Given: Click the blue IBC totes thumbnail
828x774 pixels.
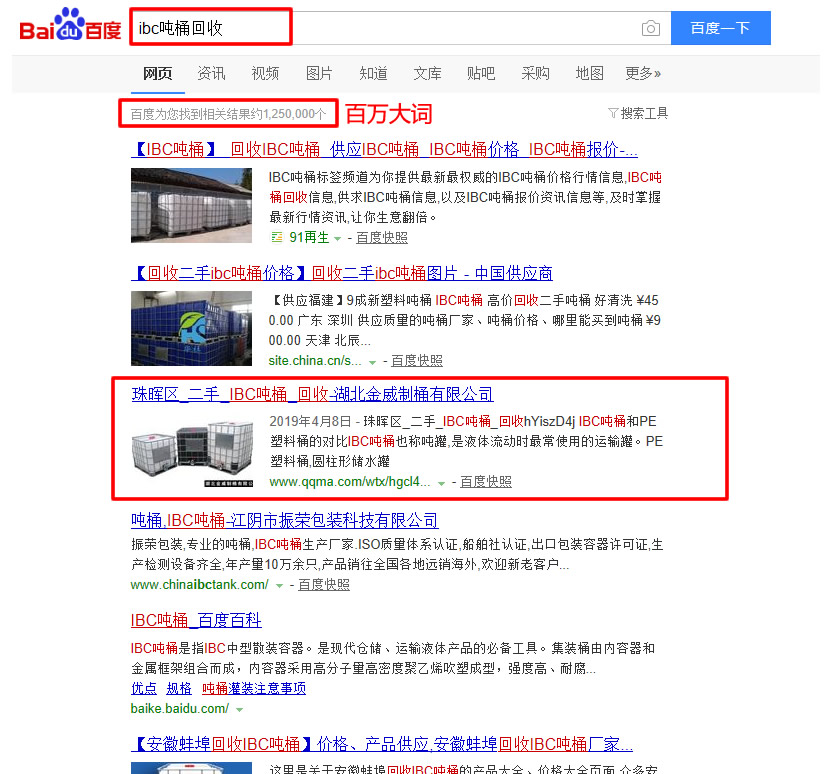Looking at the screenshot, I should [191, 328].
